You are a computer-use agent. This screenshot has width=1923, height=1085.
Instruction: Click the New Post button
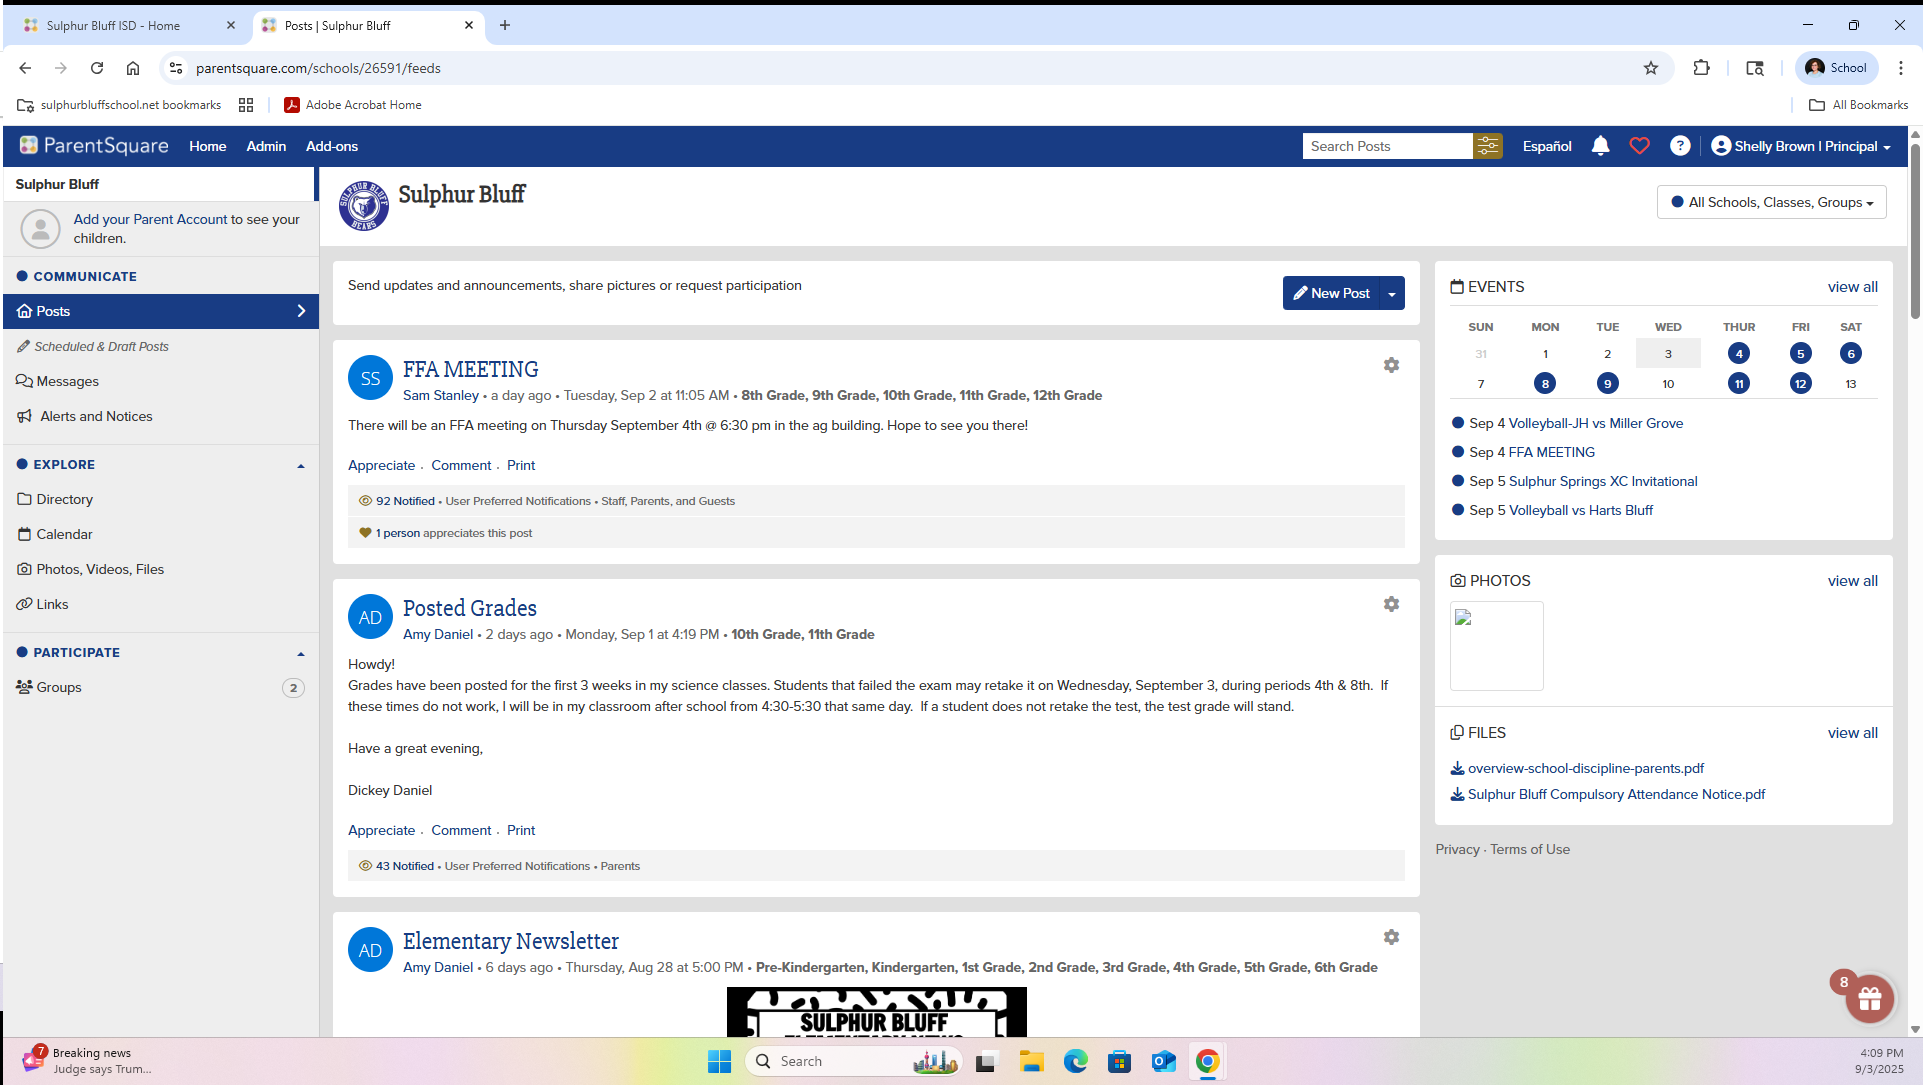(1331, 294)
